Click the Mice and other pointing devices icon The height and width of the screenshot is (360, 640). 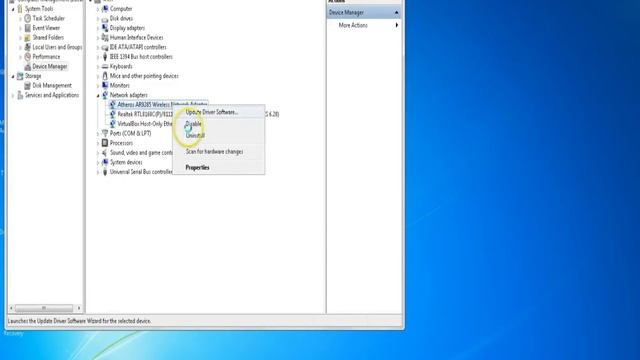click(x=105, y=76)
